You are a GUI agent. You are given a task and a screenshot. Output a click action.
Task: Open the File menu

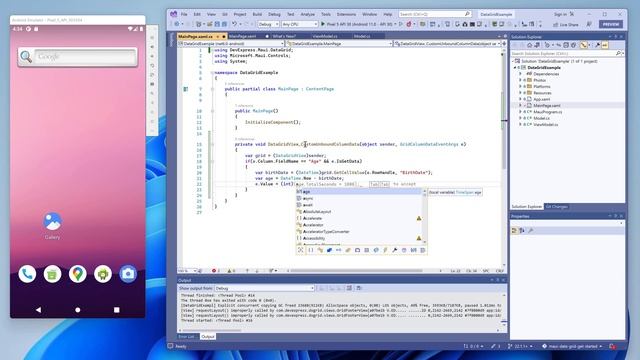[x=184, y=14]
